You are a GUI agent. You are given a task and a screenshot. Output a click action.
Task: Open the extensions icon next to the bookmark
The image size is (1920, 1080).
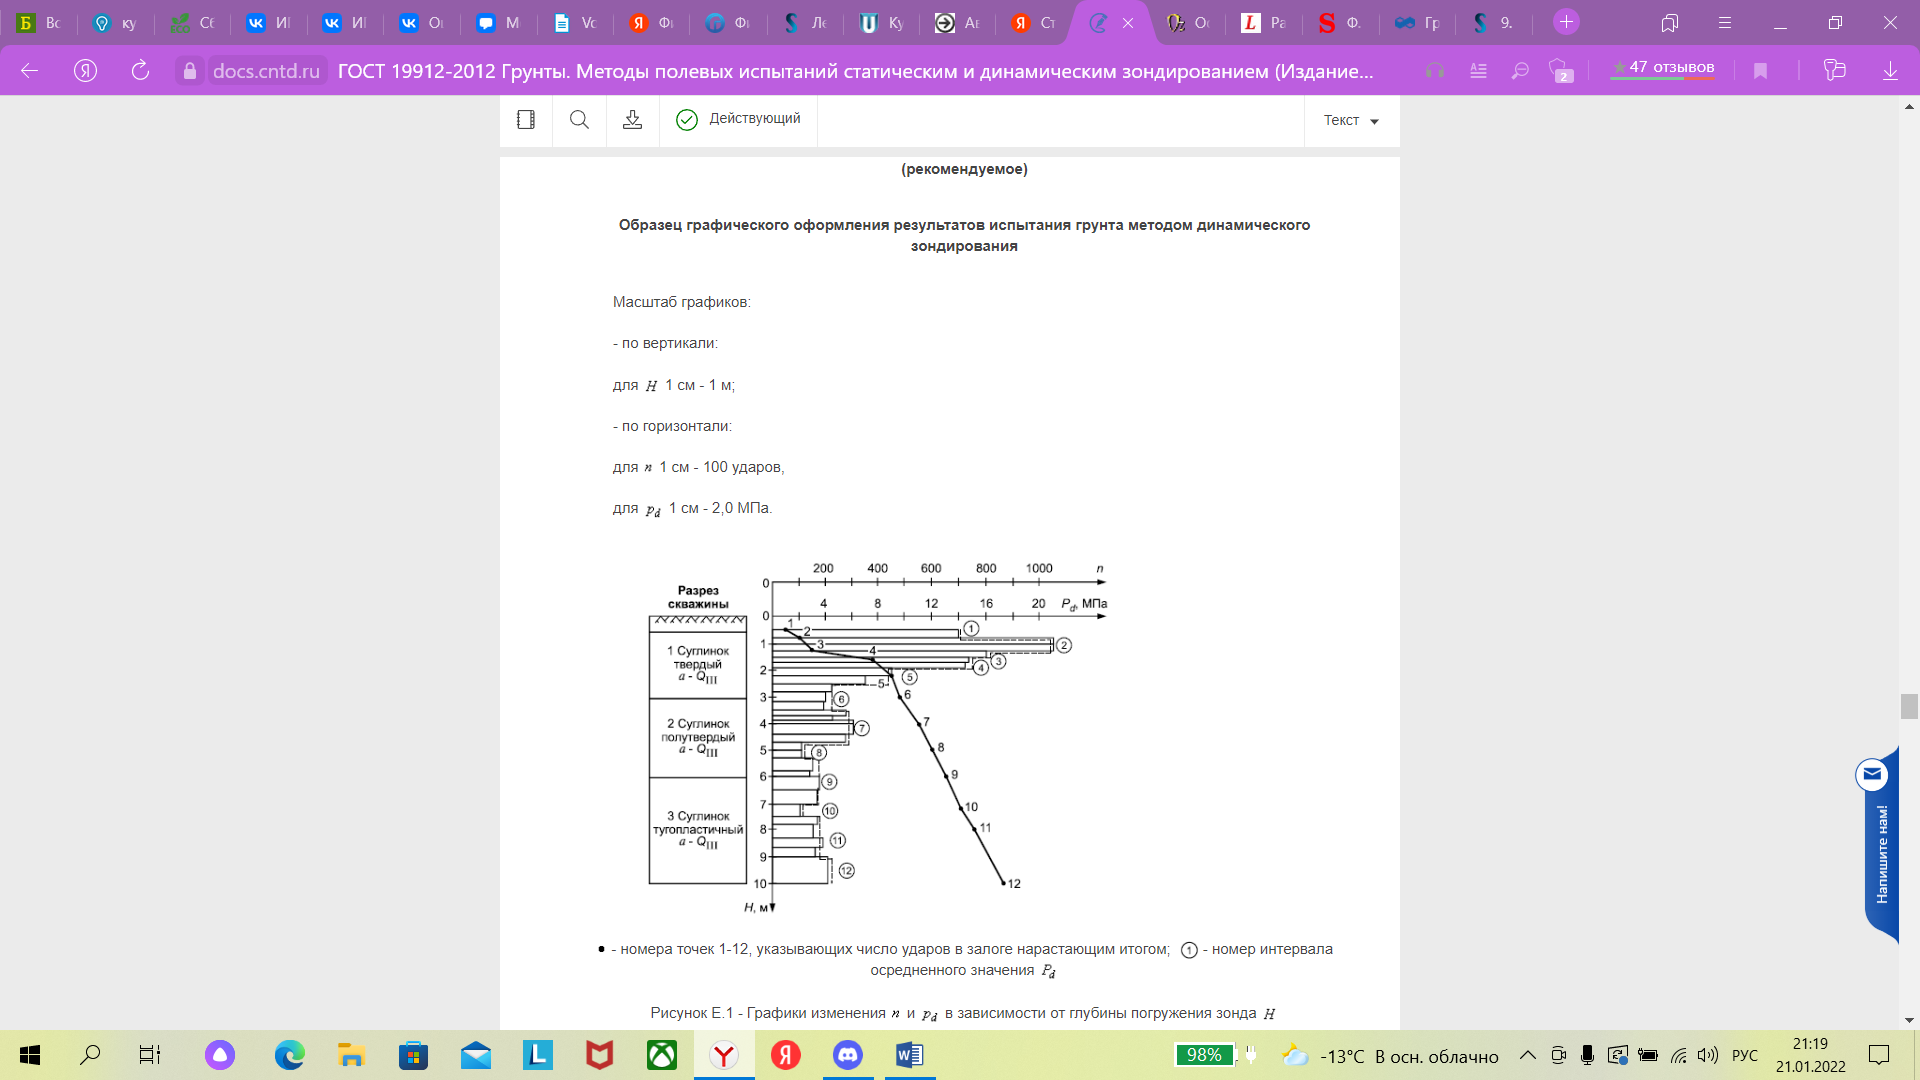point(1834,71)
